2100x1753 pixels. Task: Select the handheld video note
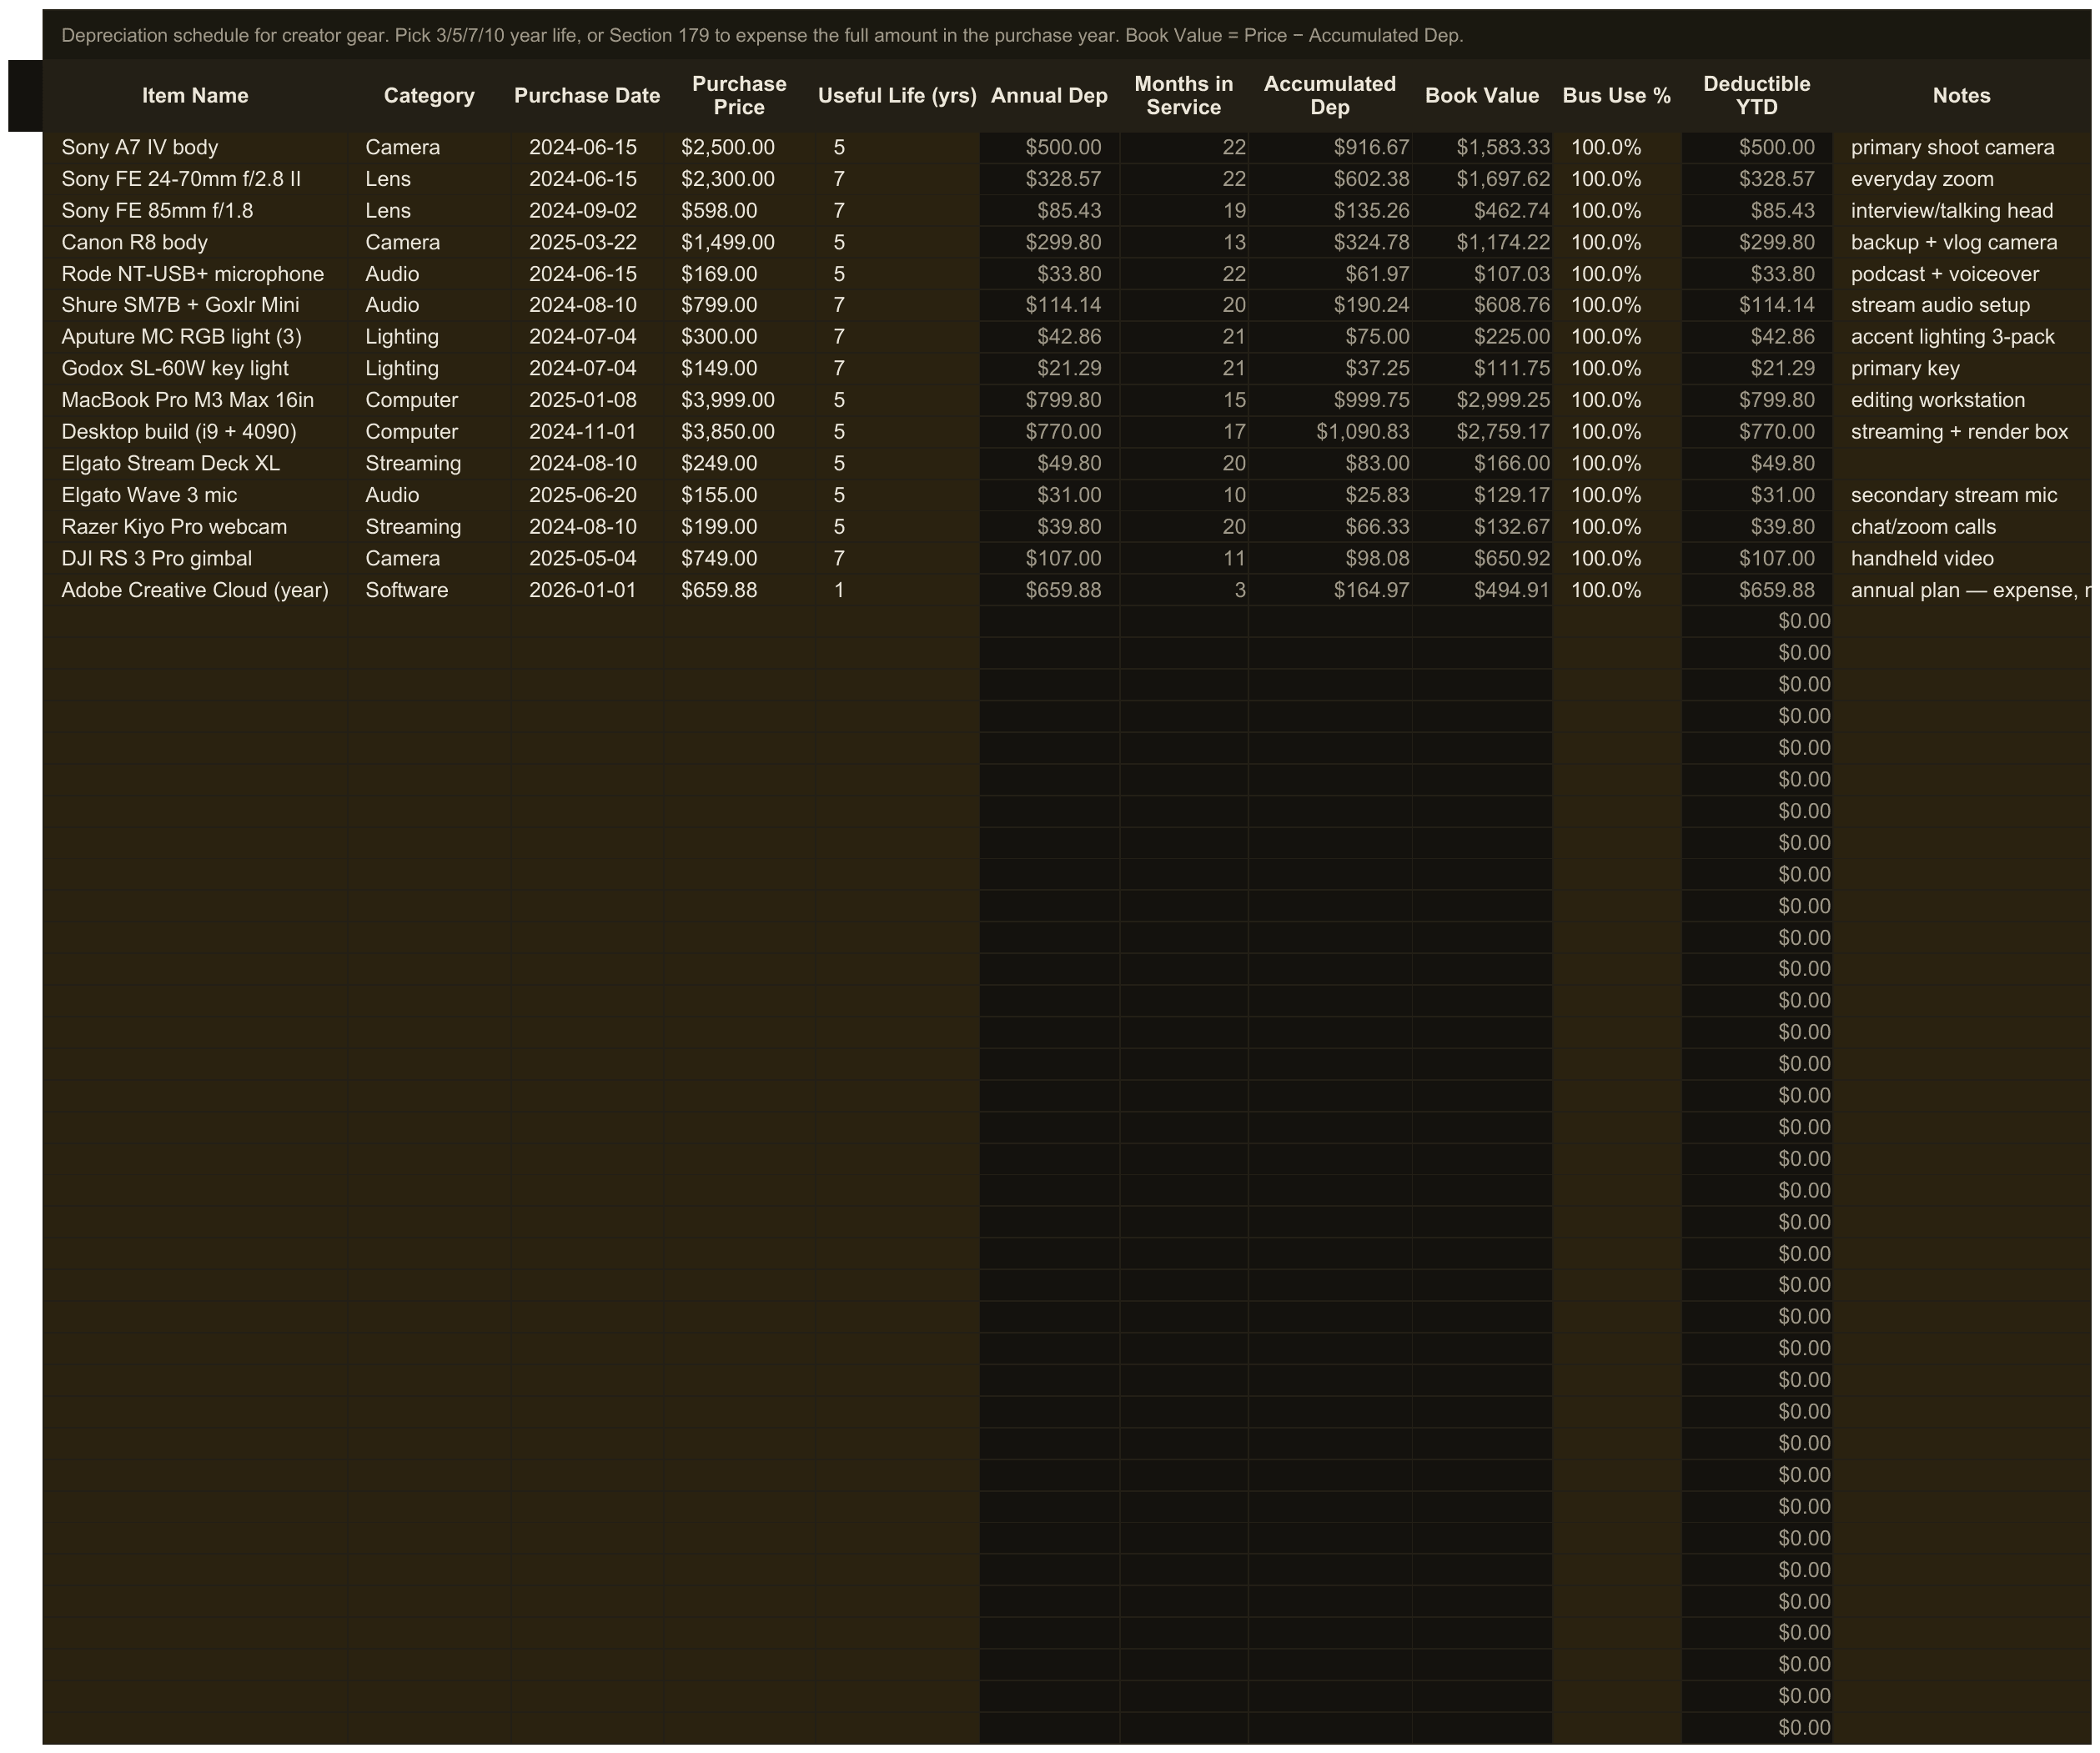1961,559
